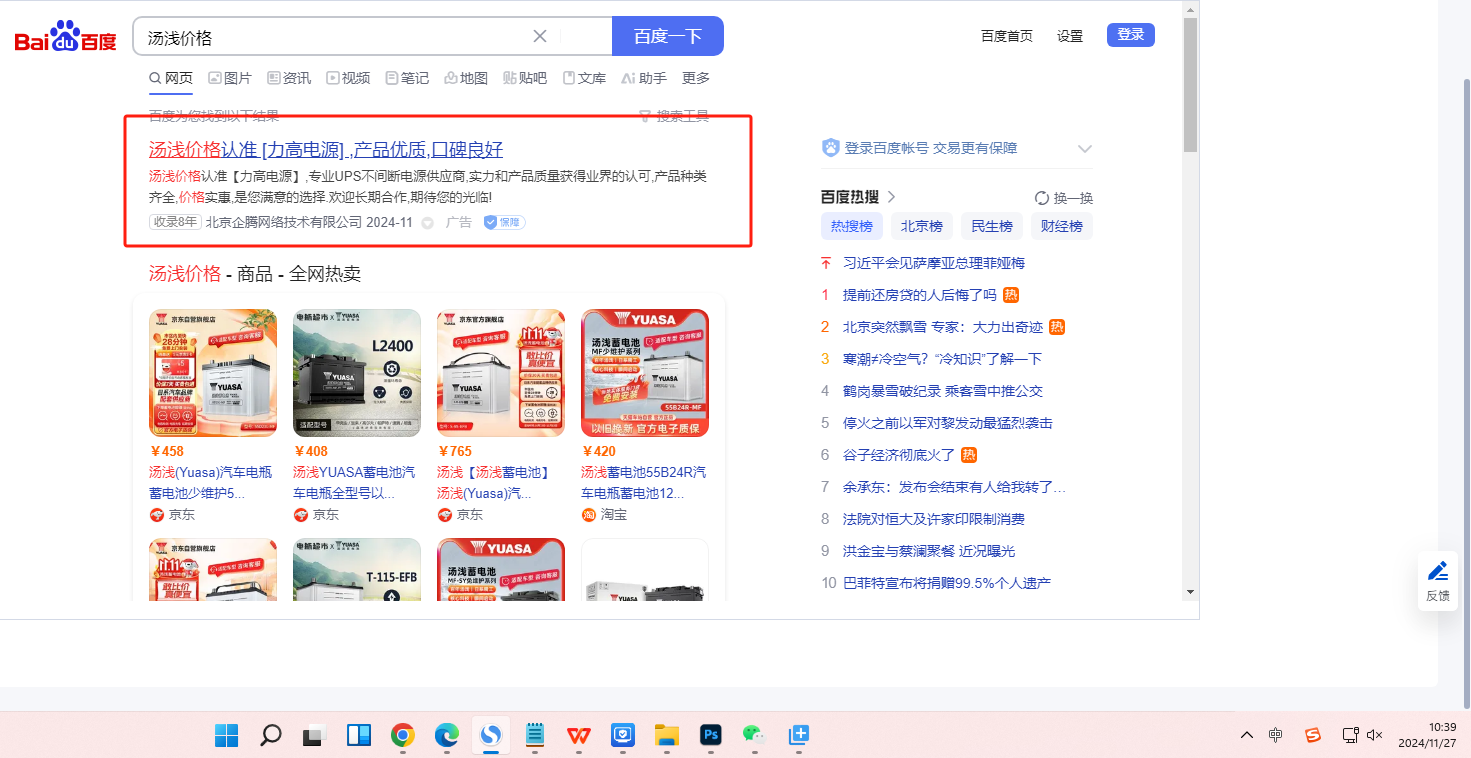Open hot topic 提前还房贷的人后悔了吗
The height and width of the screenshot is (758, 1471).
(x=920, y=295)
